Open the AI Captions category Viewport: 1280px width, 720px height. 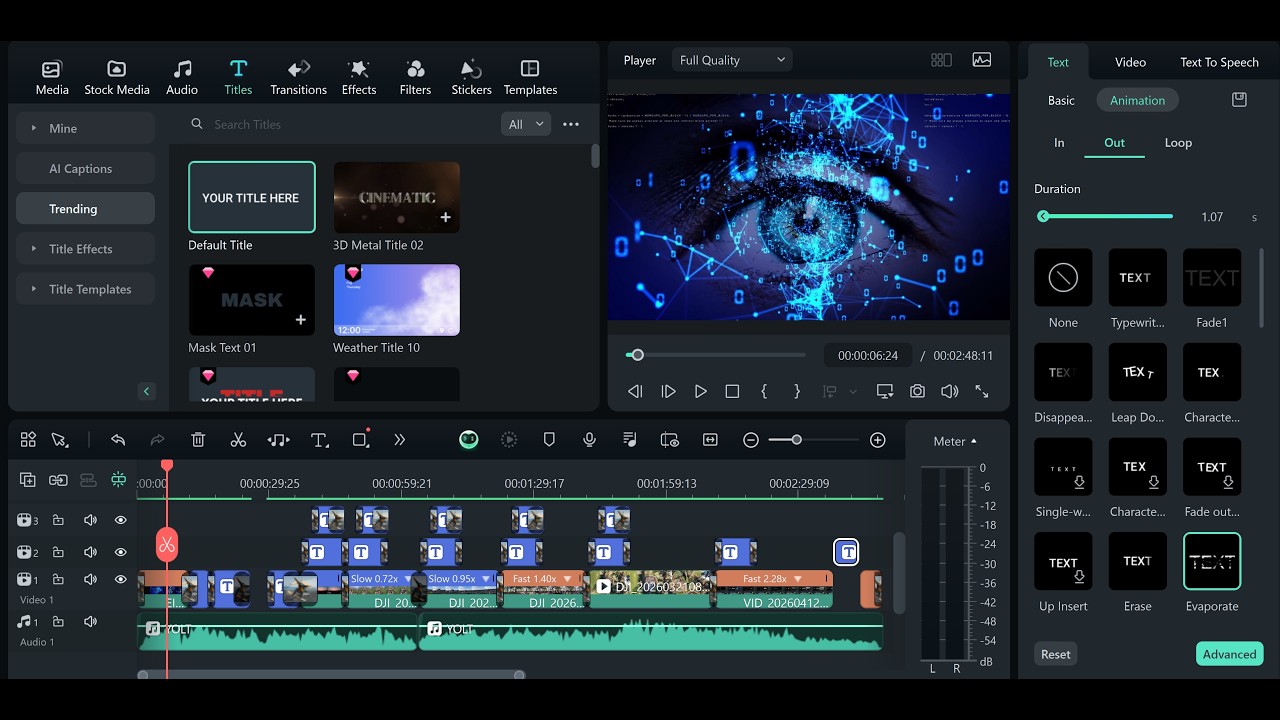(x=85, y=168)
